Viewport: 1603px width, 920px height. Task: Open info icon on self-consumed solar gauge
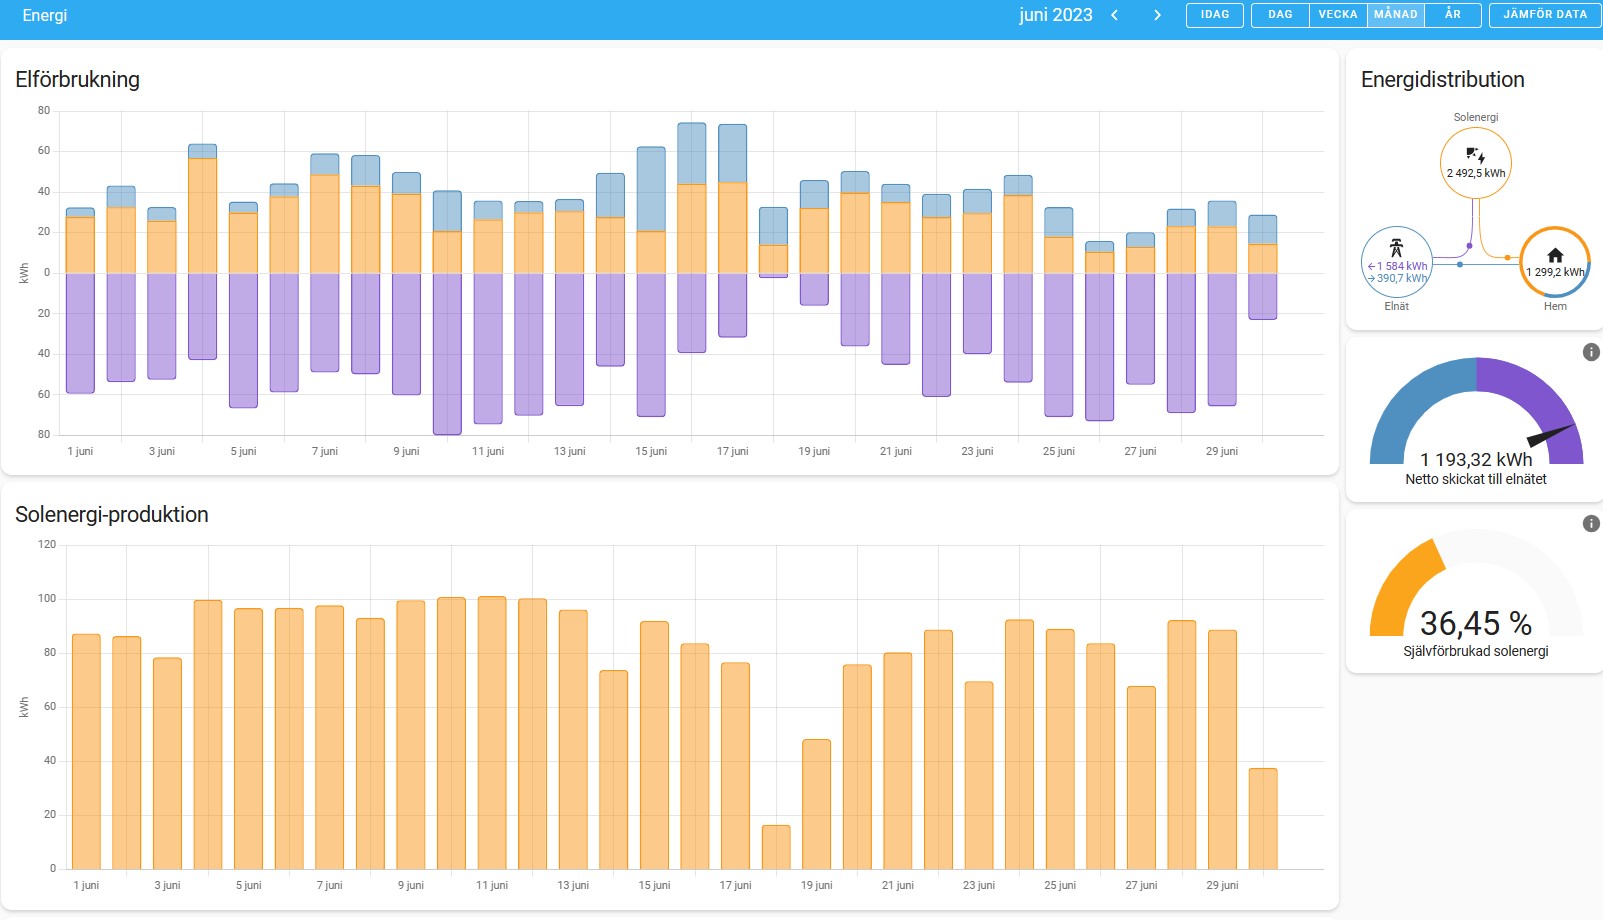[1591, 524]
